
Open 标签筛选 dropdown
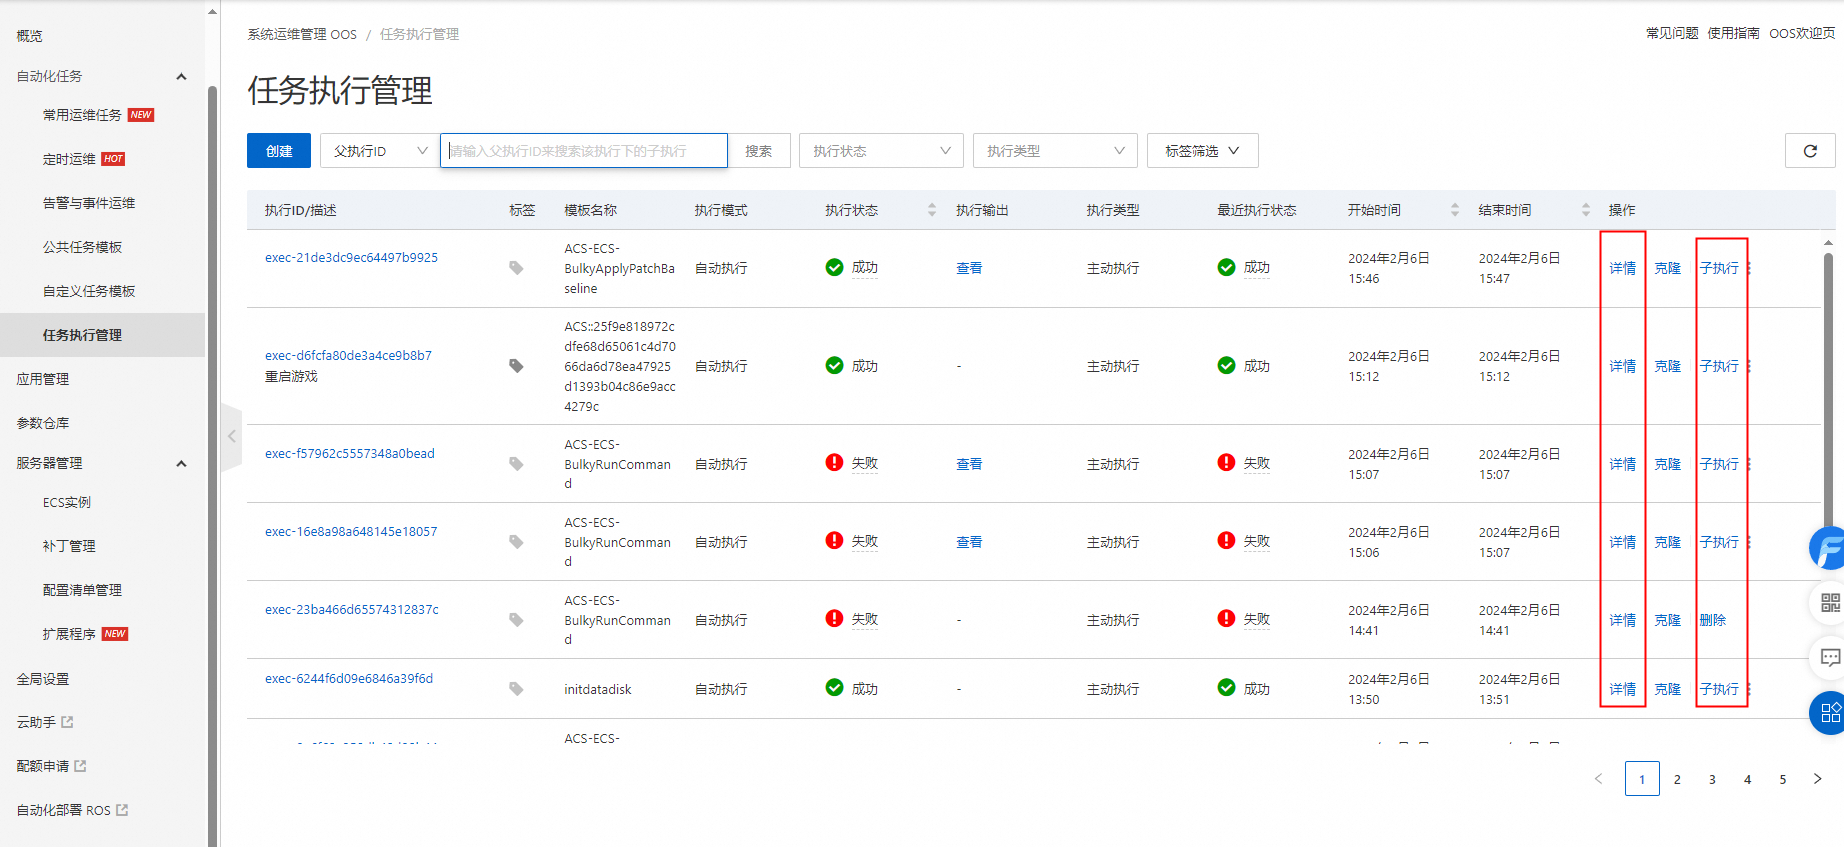pos(1202,151)
